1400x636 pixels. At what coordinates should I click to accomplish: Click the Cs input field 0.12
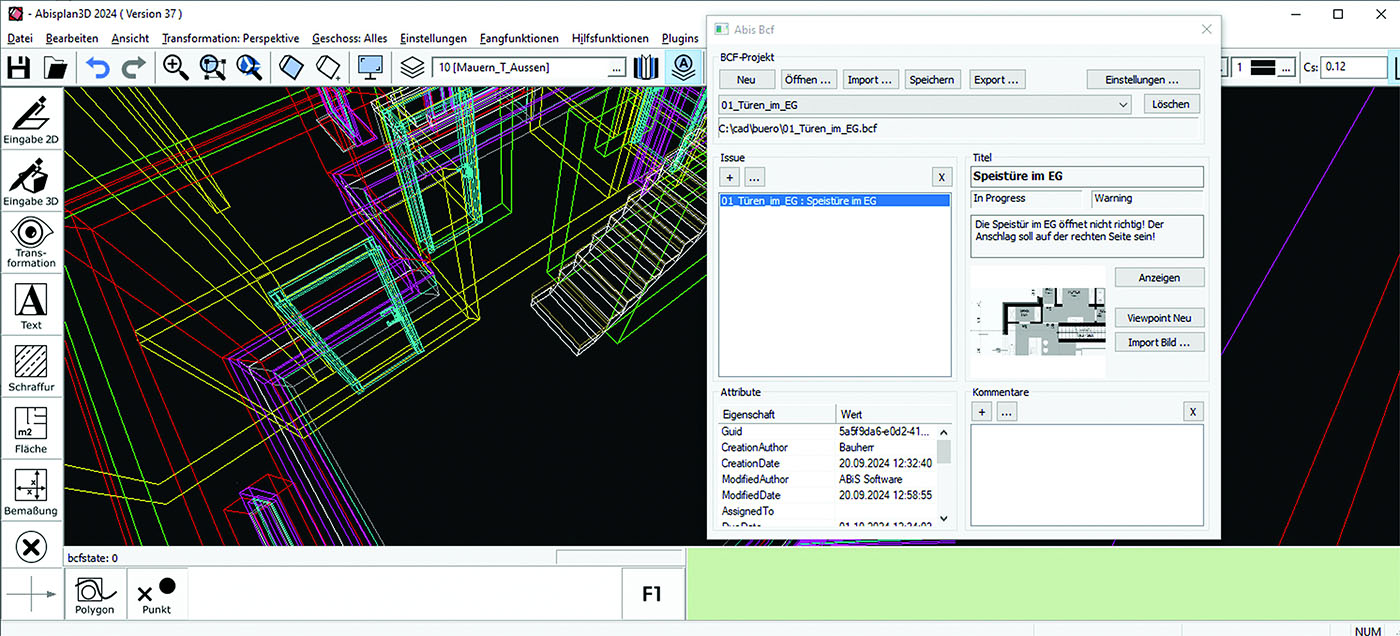coord(1354,68)
